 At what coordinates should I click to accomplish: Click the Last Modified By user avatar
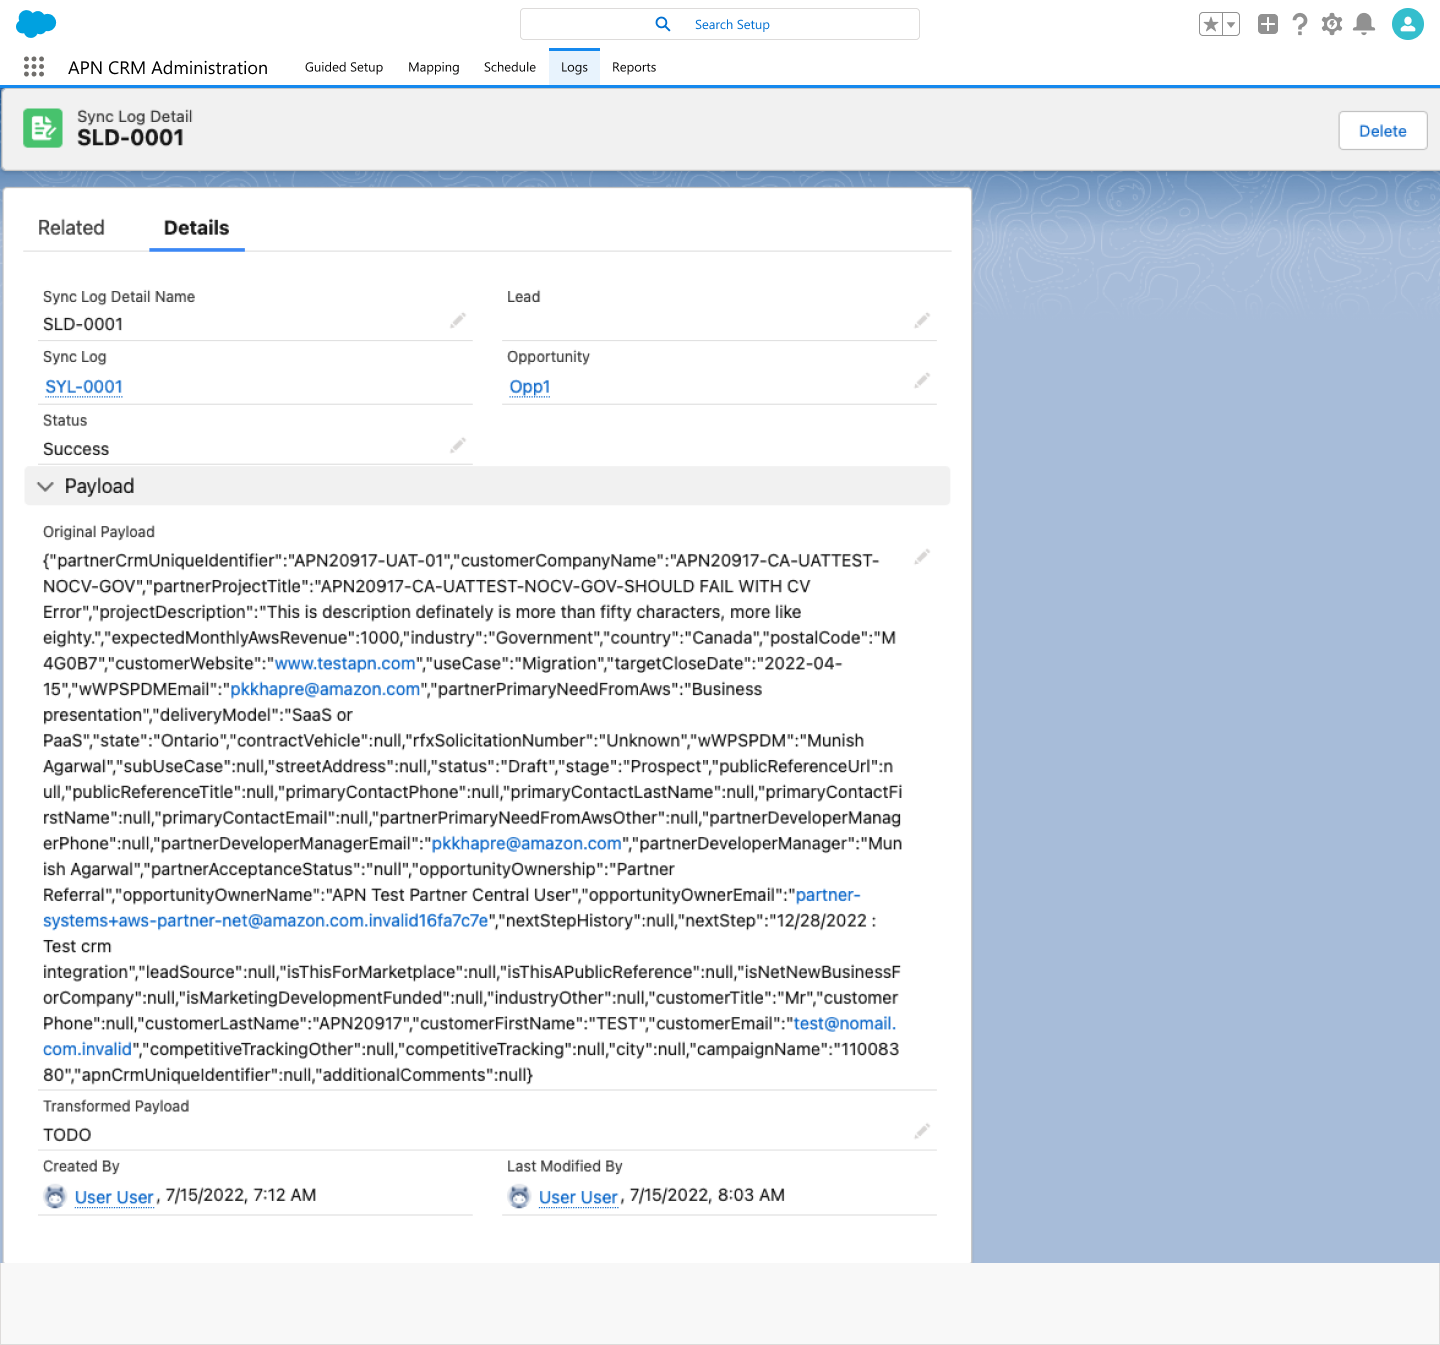point(519,1197)
